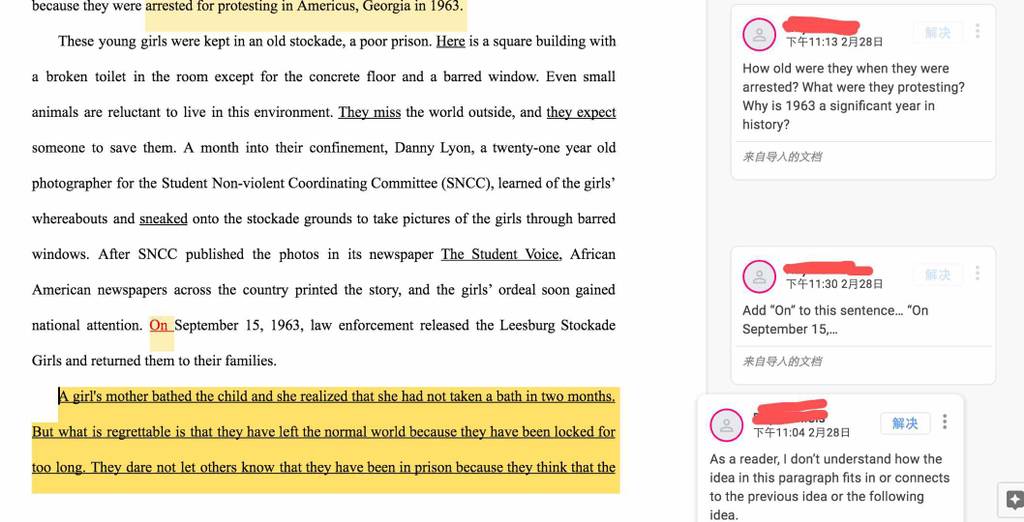Click 来自导入的文档 under the 11:13 comment

(x=782, y=157)
